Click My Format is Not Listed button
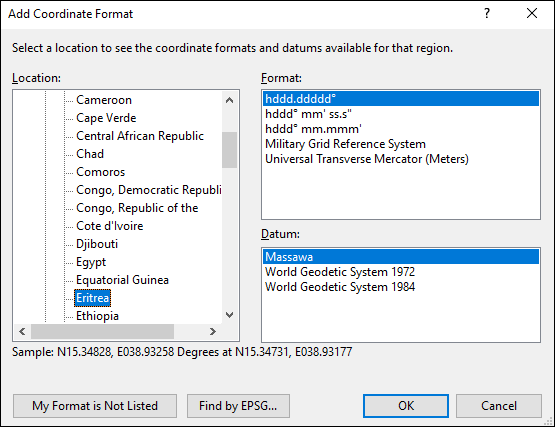555x427 pixels. tap(95, 406)
